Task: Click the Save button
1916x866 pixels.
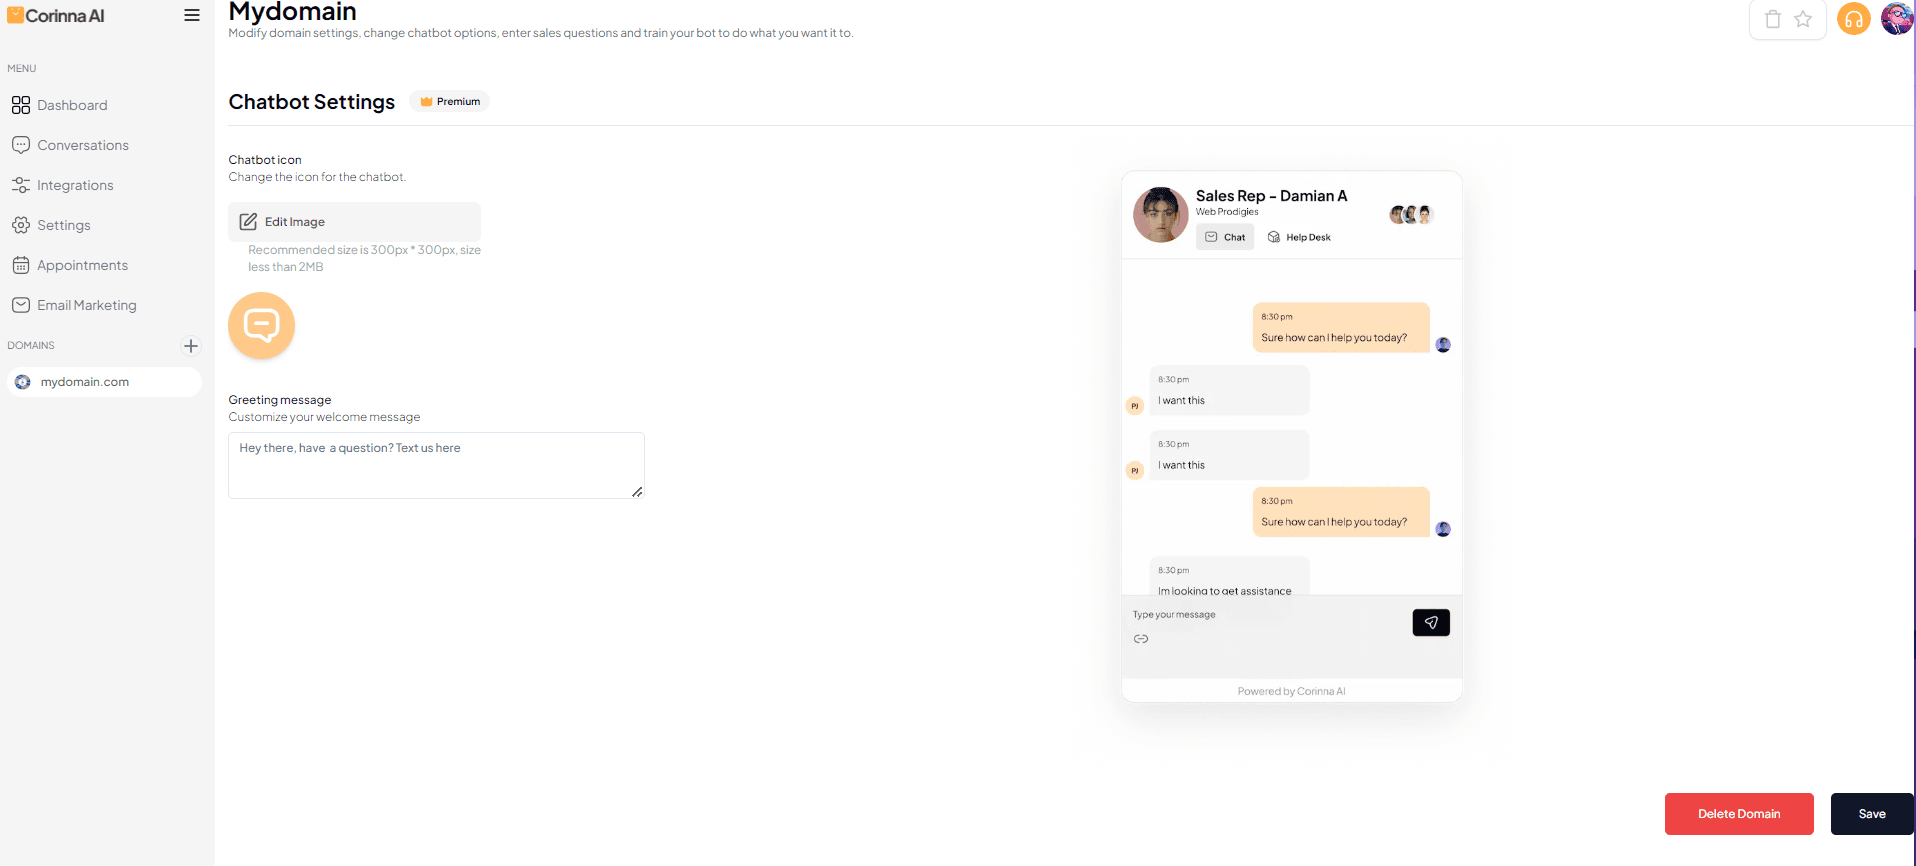Action: (1871, 814)
